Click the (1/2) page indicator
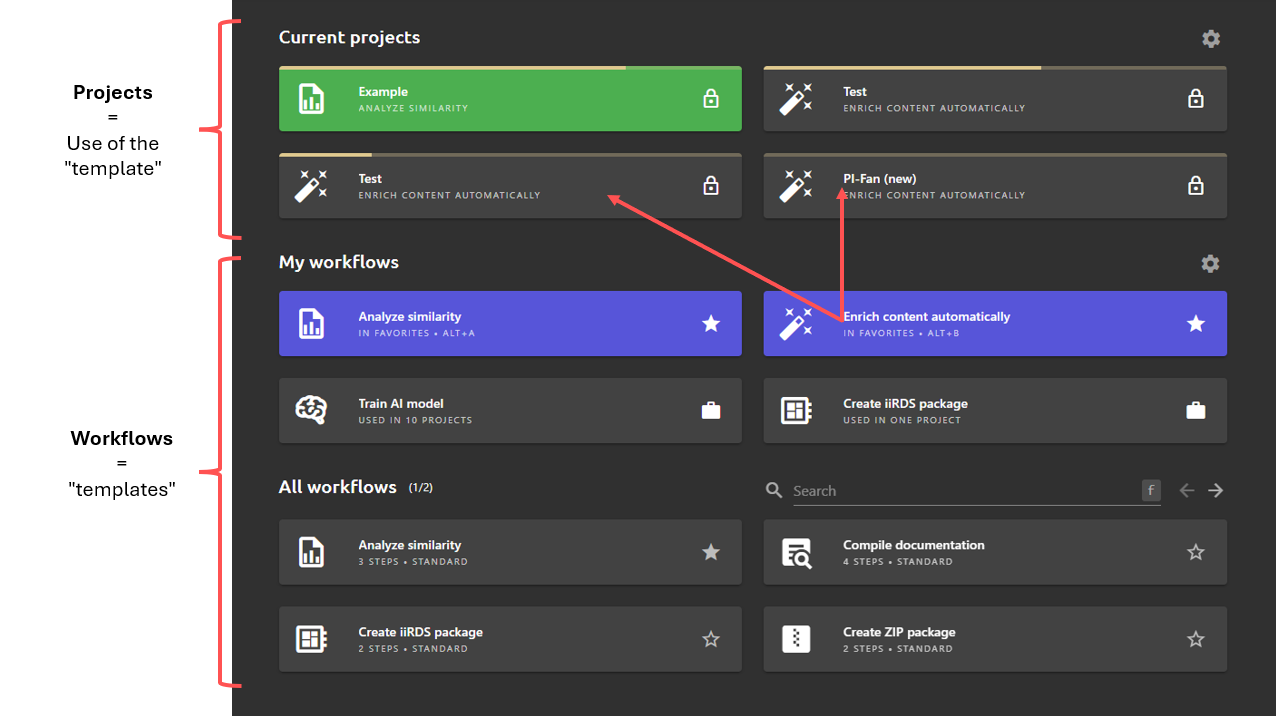The height and width of the screenshot is (716, 1276). (421, 488)
